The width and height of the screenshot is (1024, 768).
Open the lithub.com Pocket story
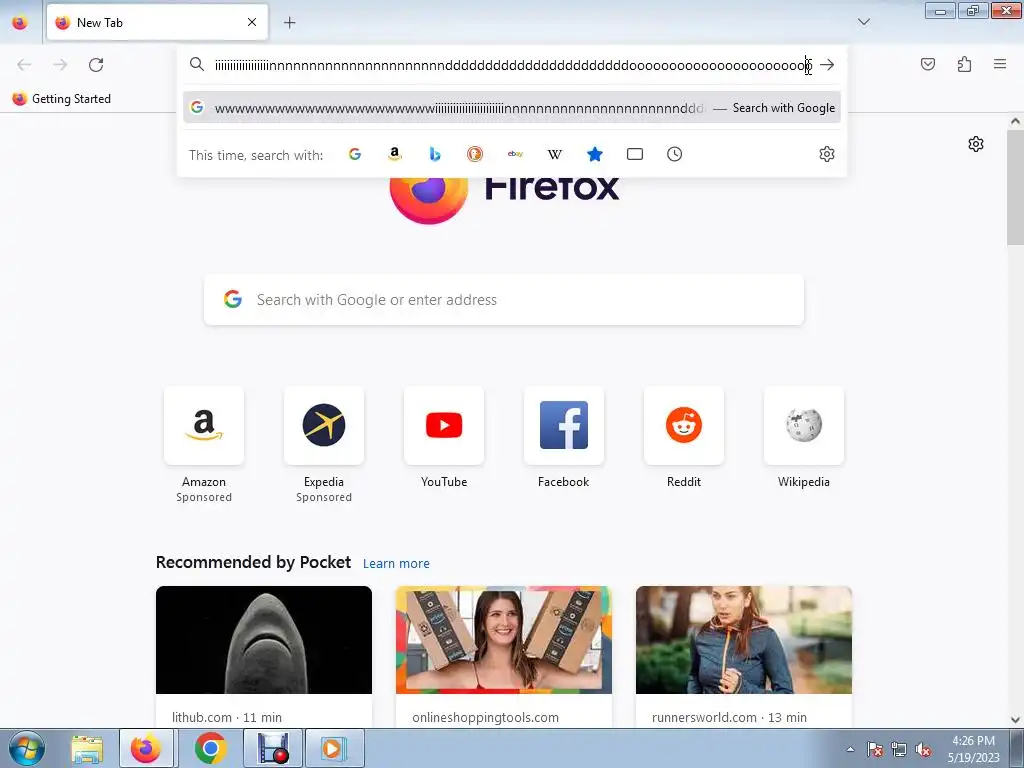(264, 656)
